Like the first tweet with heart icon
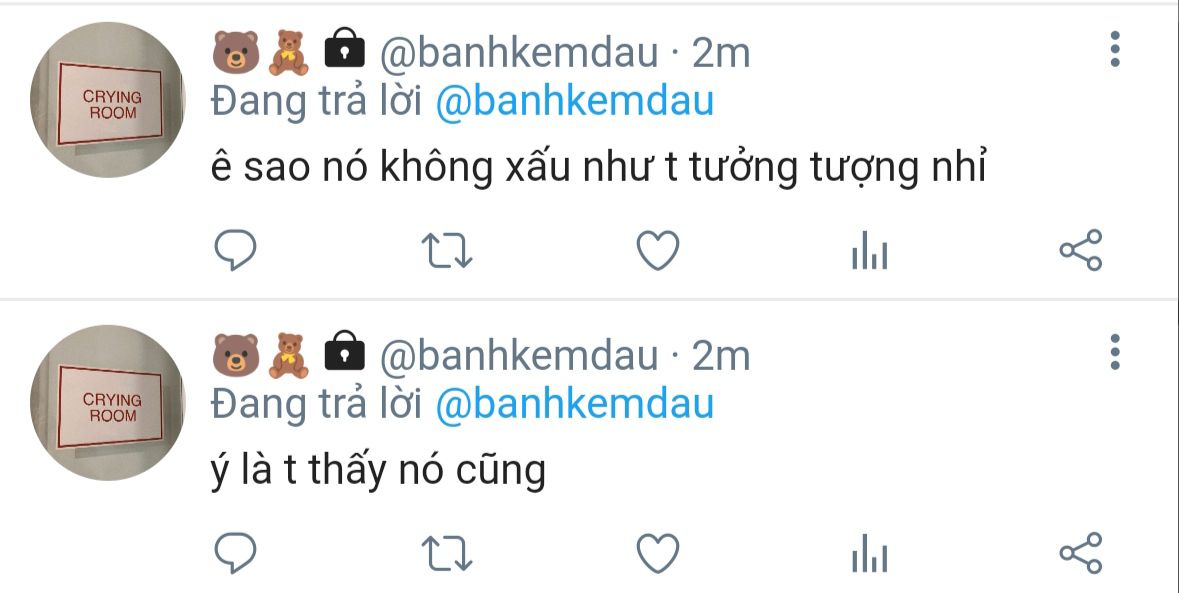The width and height of the screenshot is (1179, 593). (x=658, y=250)
